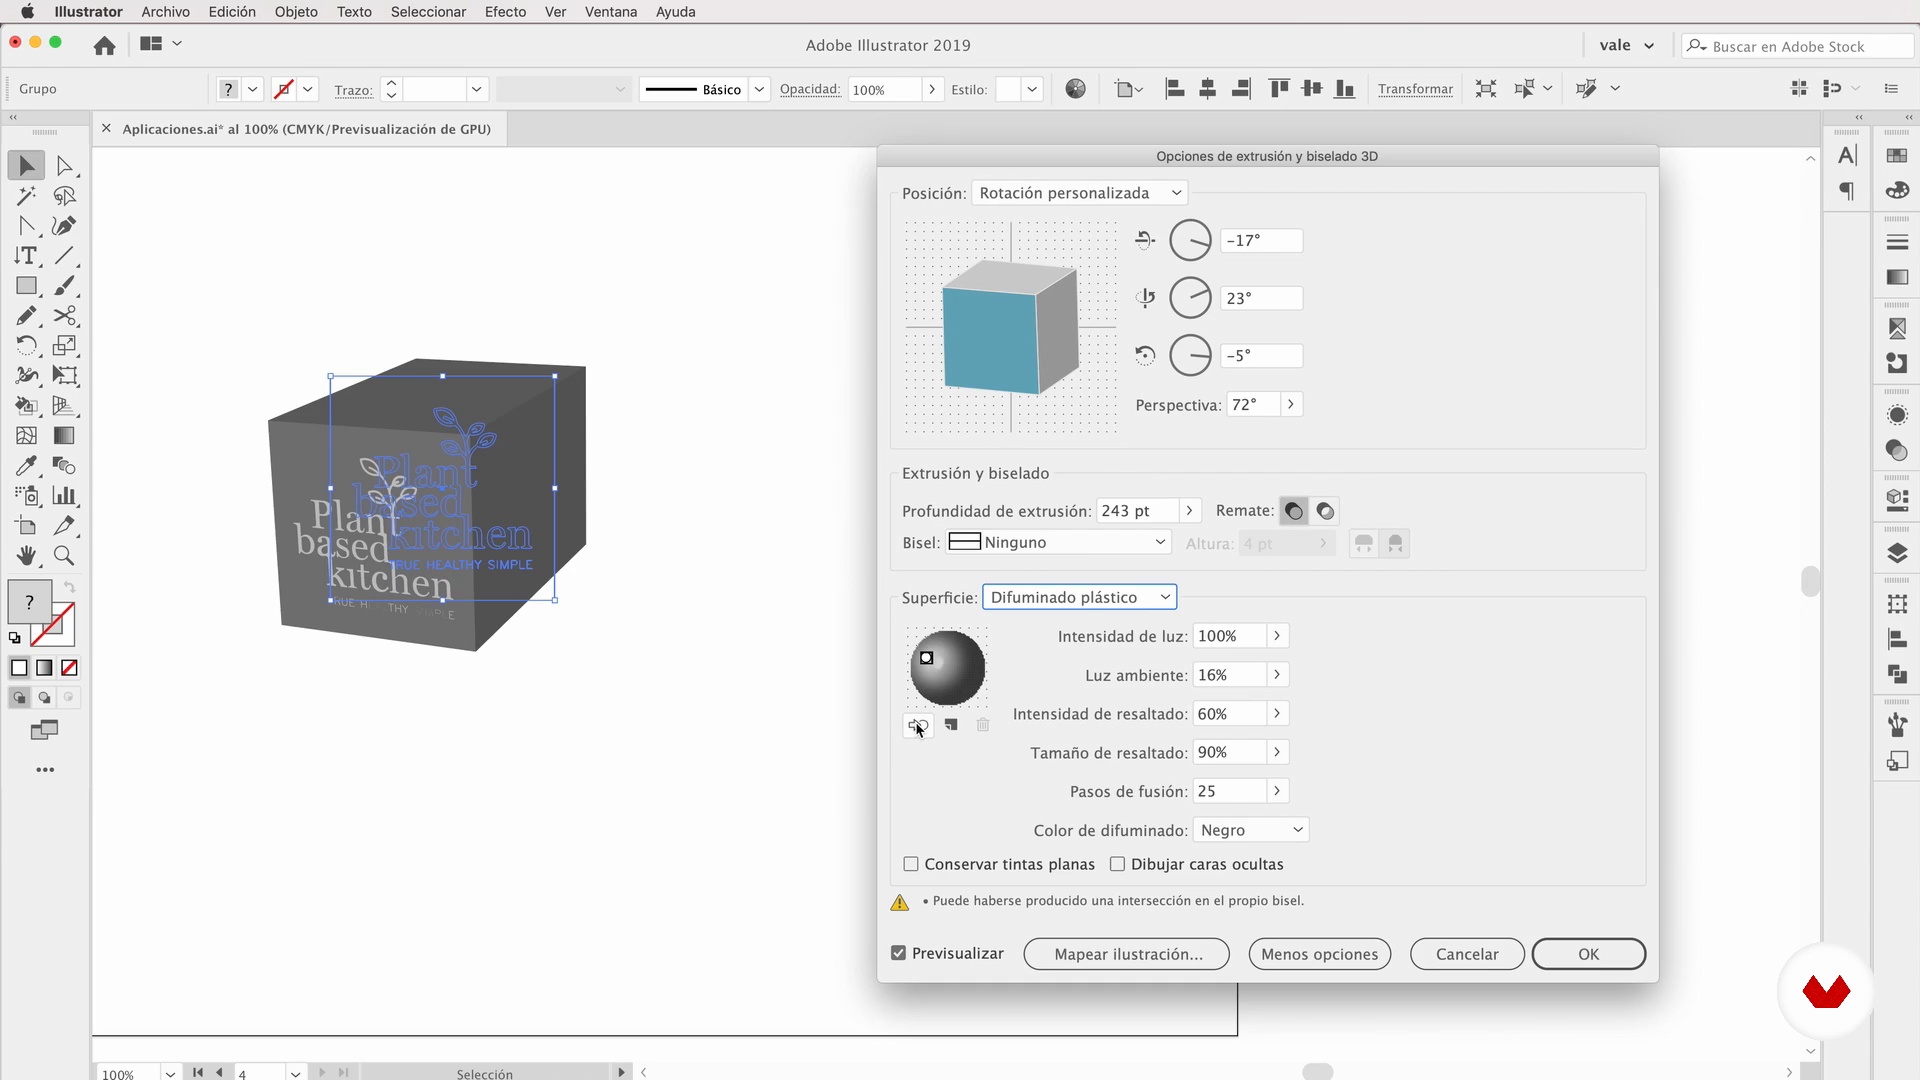
Task: Select the Column Graph tool
Action: 65,496
